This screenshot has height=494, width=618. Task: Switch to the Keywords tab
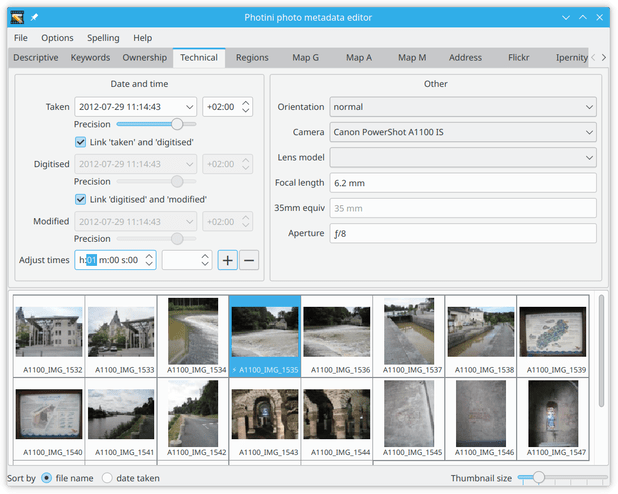90,58
